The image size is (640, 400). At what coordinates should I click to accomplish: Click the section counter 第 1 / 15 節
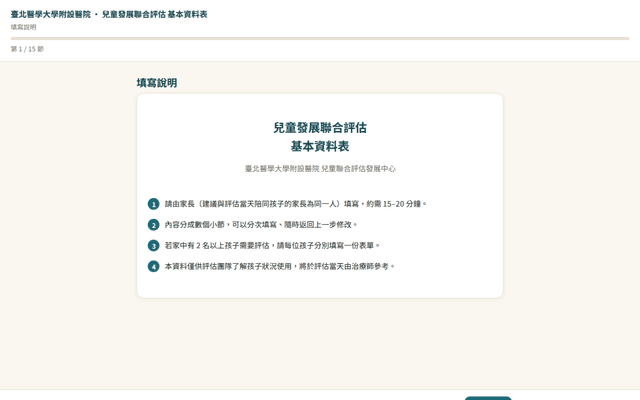tap(27, 49)
